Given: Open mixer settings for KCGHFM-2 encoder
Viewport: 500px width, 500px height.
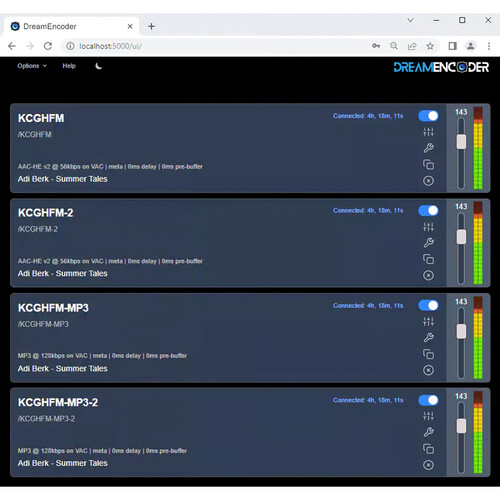Looking at the screenshot, I should 428,227.
